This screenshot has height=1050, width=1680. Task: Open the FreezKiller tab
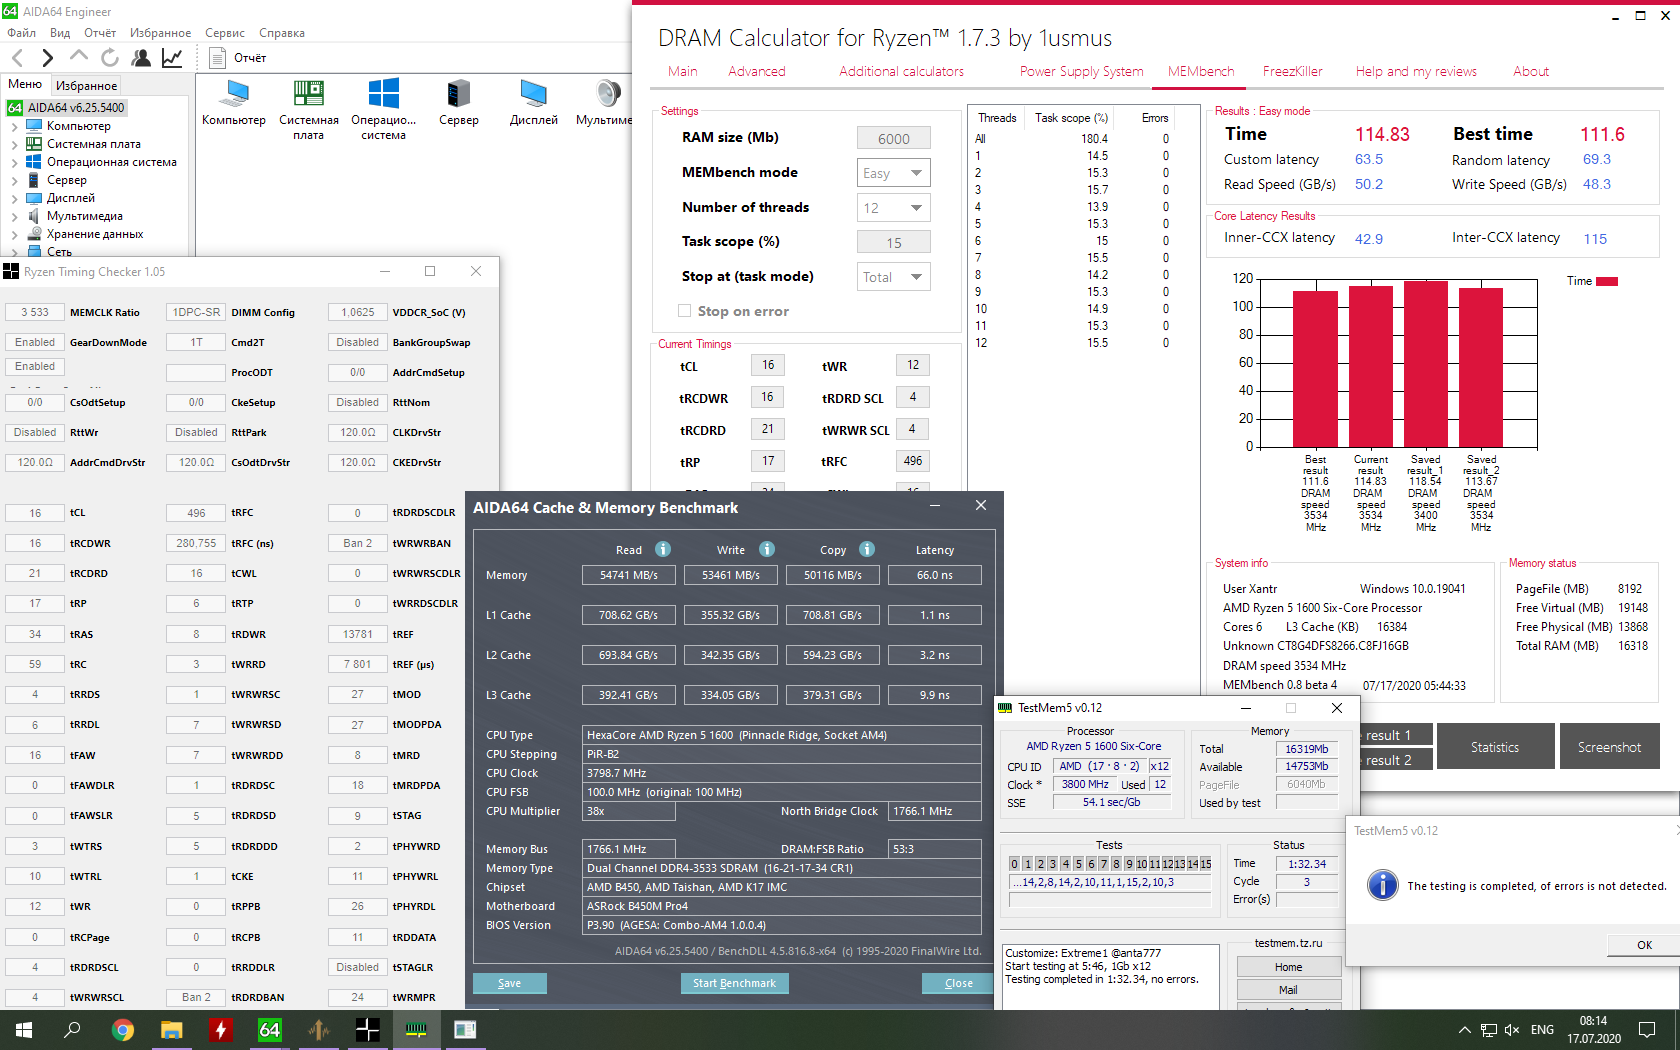click(x=1293, y=71)
